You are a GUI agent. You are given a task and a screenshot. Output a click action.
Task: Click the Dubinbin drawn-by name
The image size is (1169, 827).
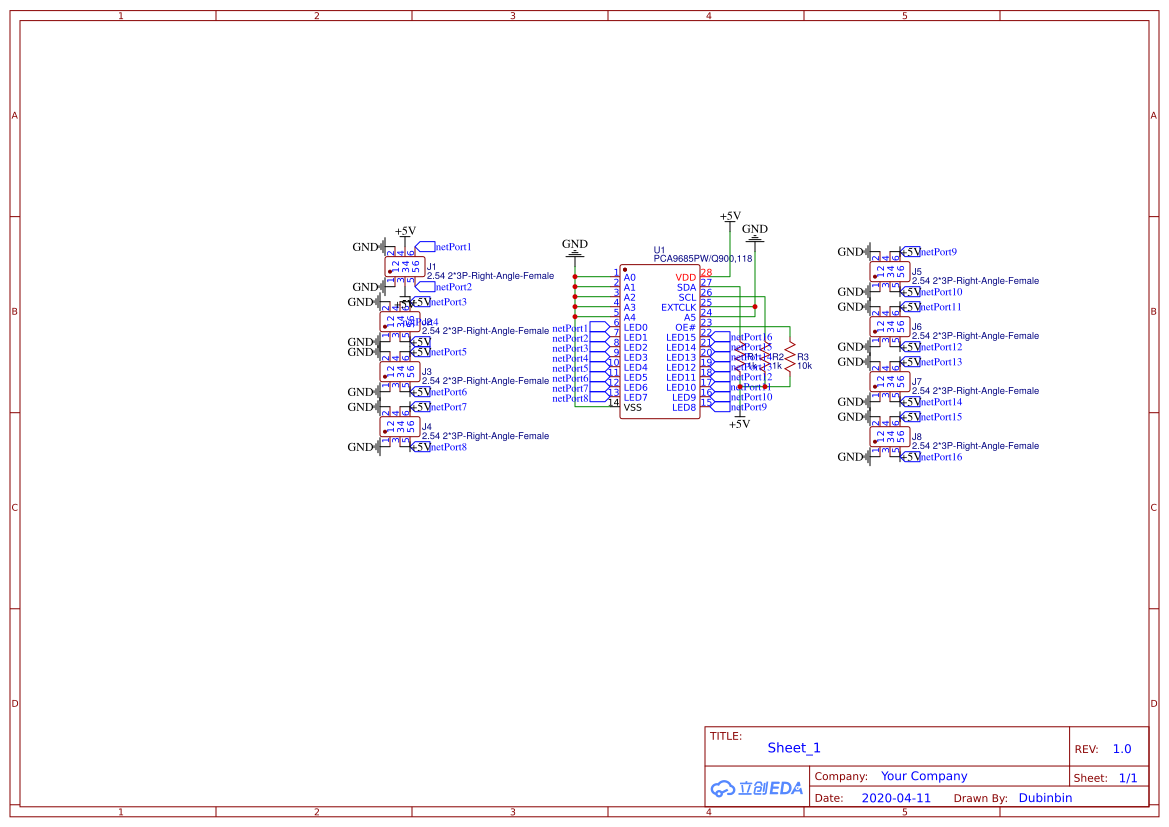(1045, 798)
